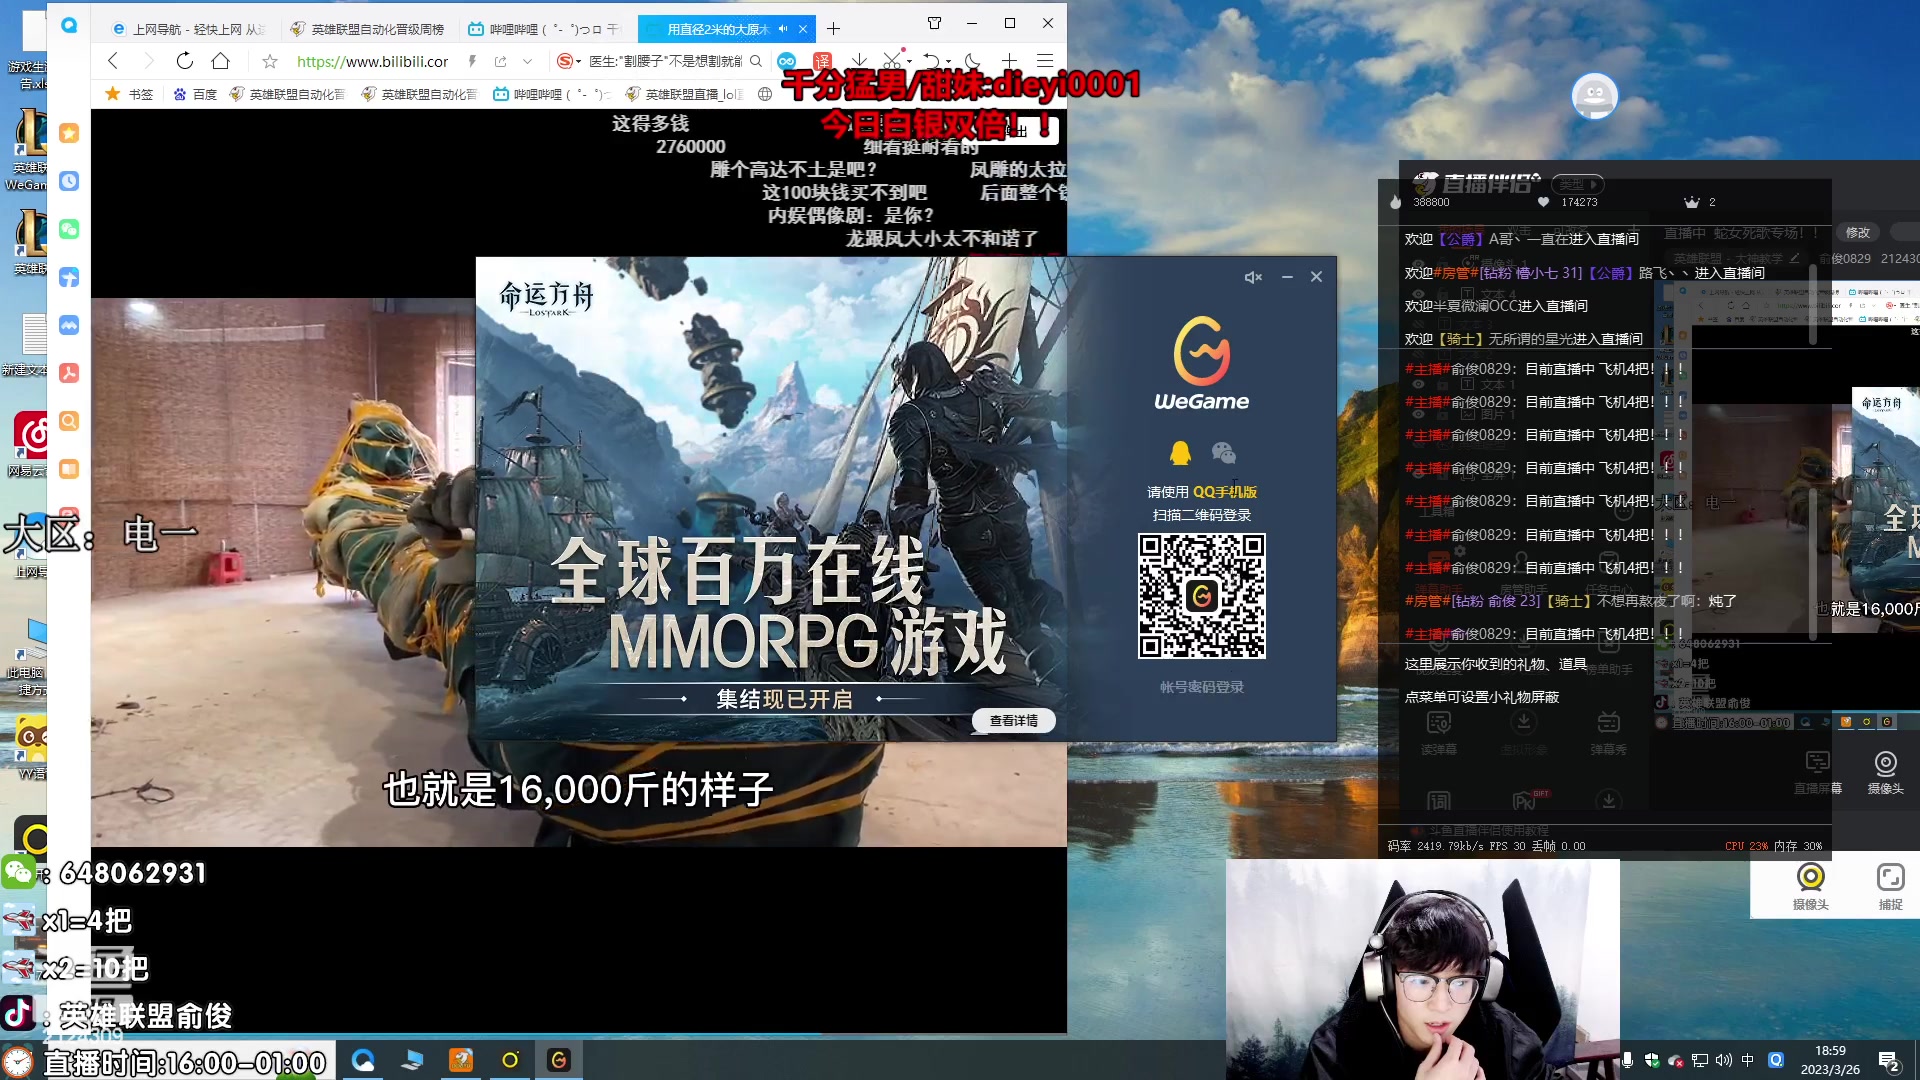
Task: Select 摄像头 source in the white panel
Action: click(x=1810, y=886)
